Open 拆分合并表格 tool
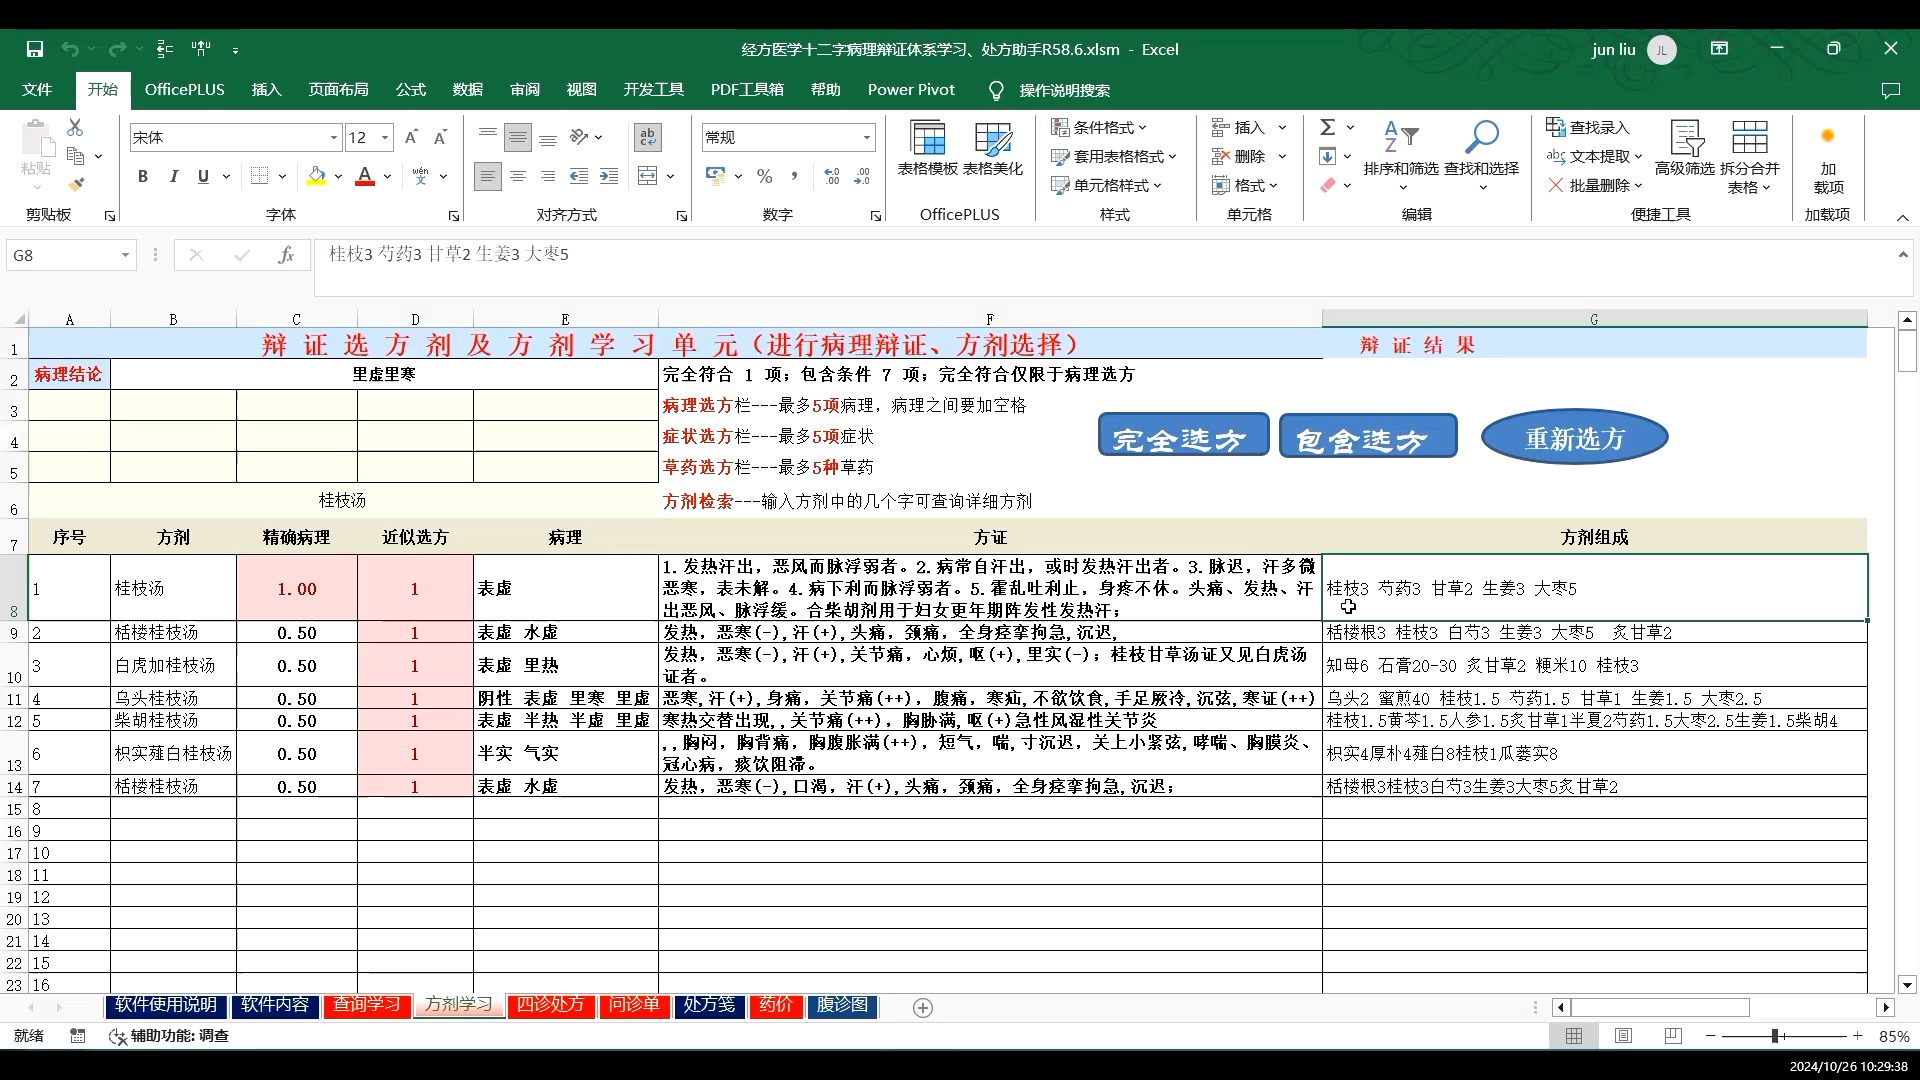Screen dimensions: 1920x1080 pyautogui.click(x=1750, y=156)
